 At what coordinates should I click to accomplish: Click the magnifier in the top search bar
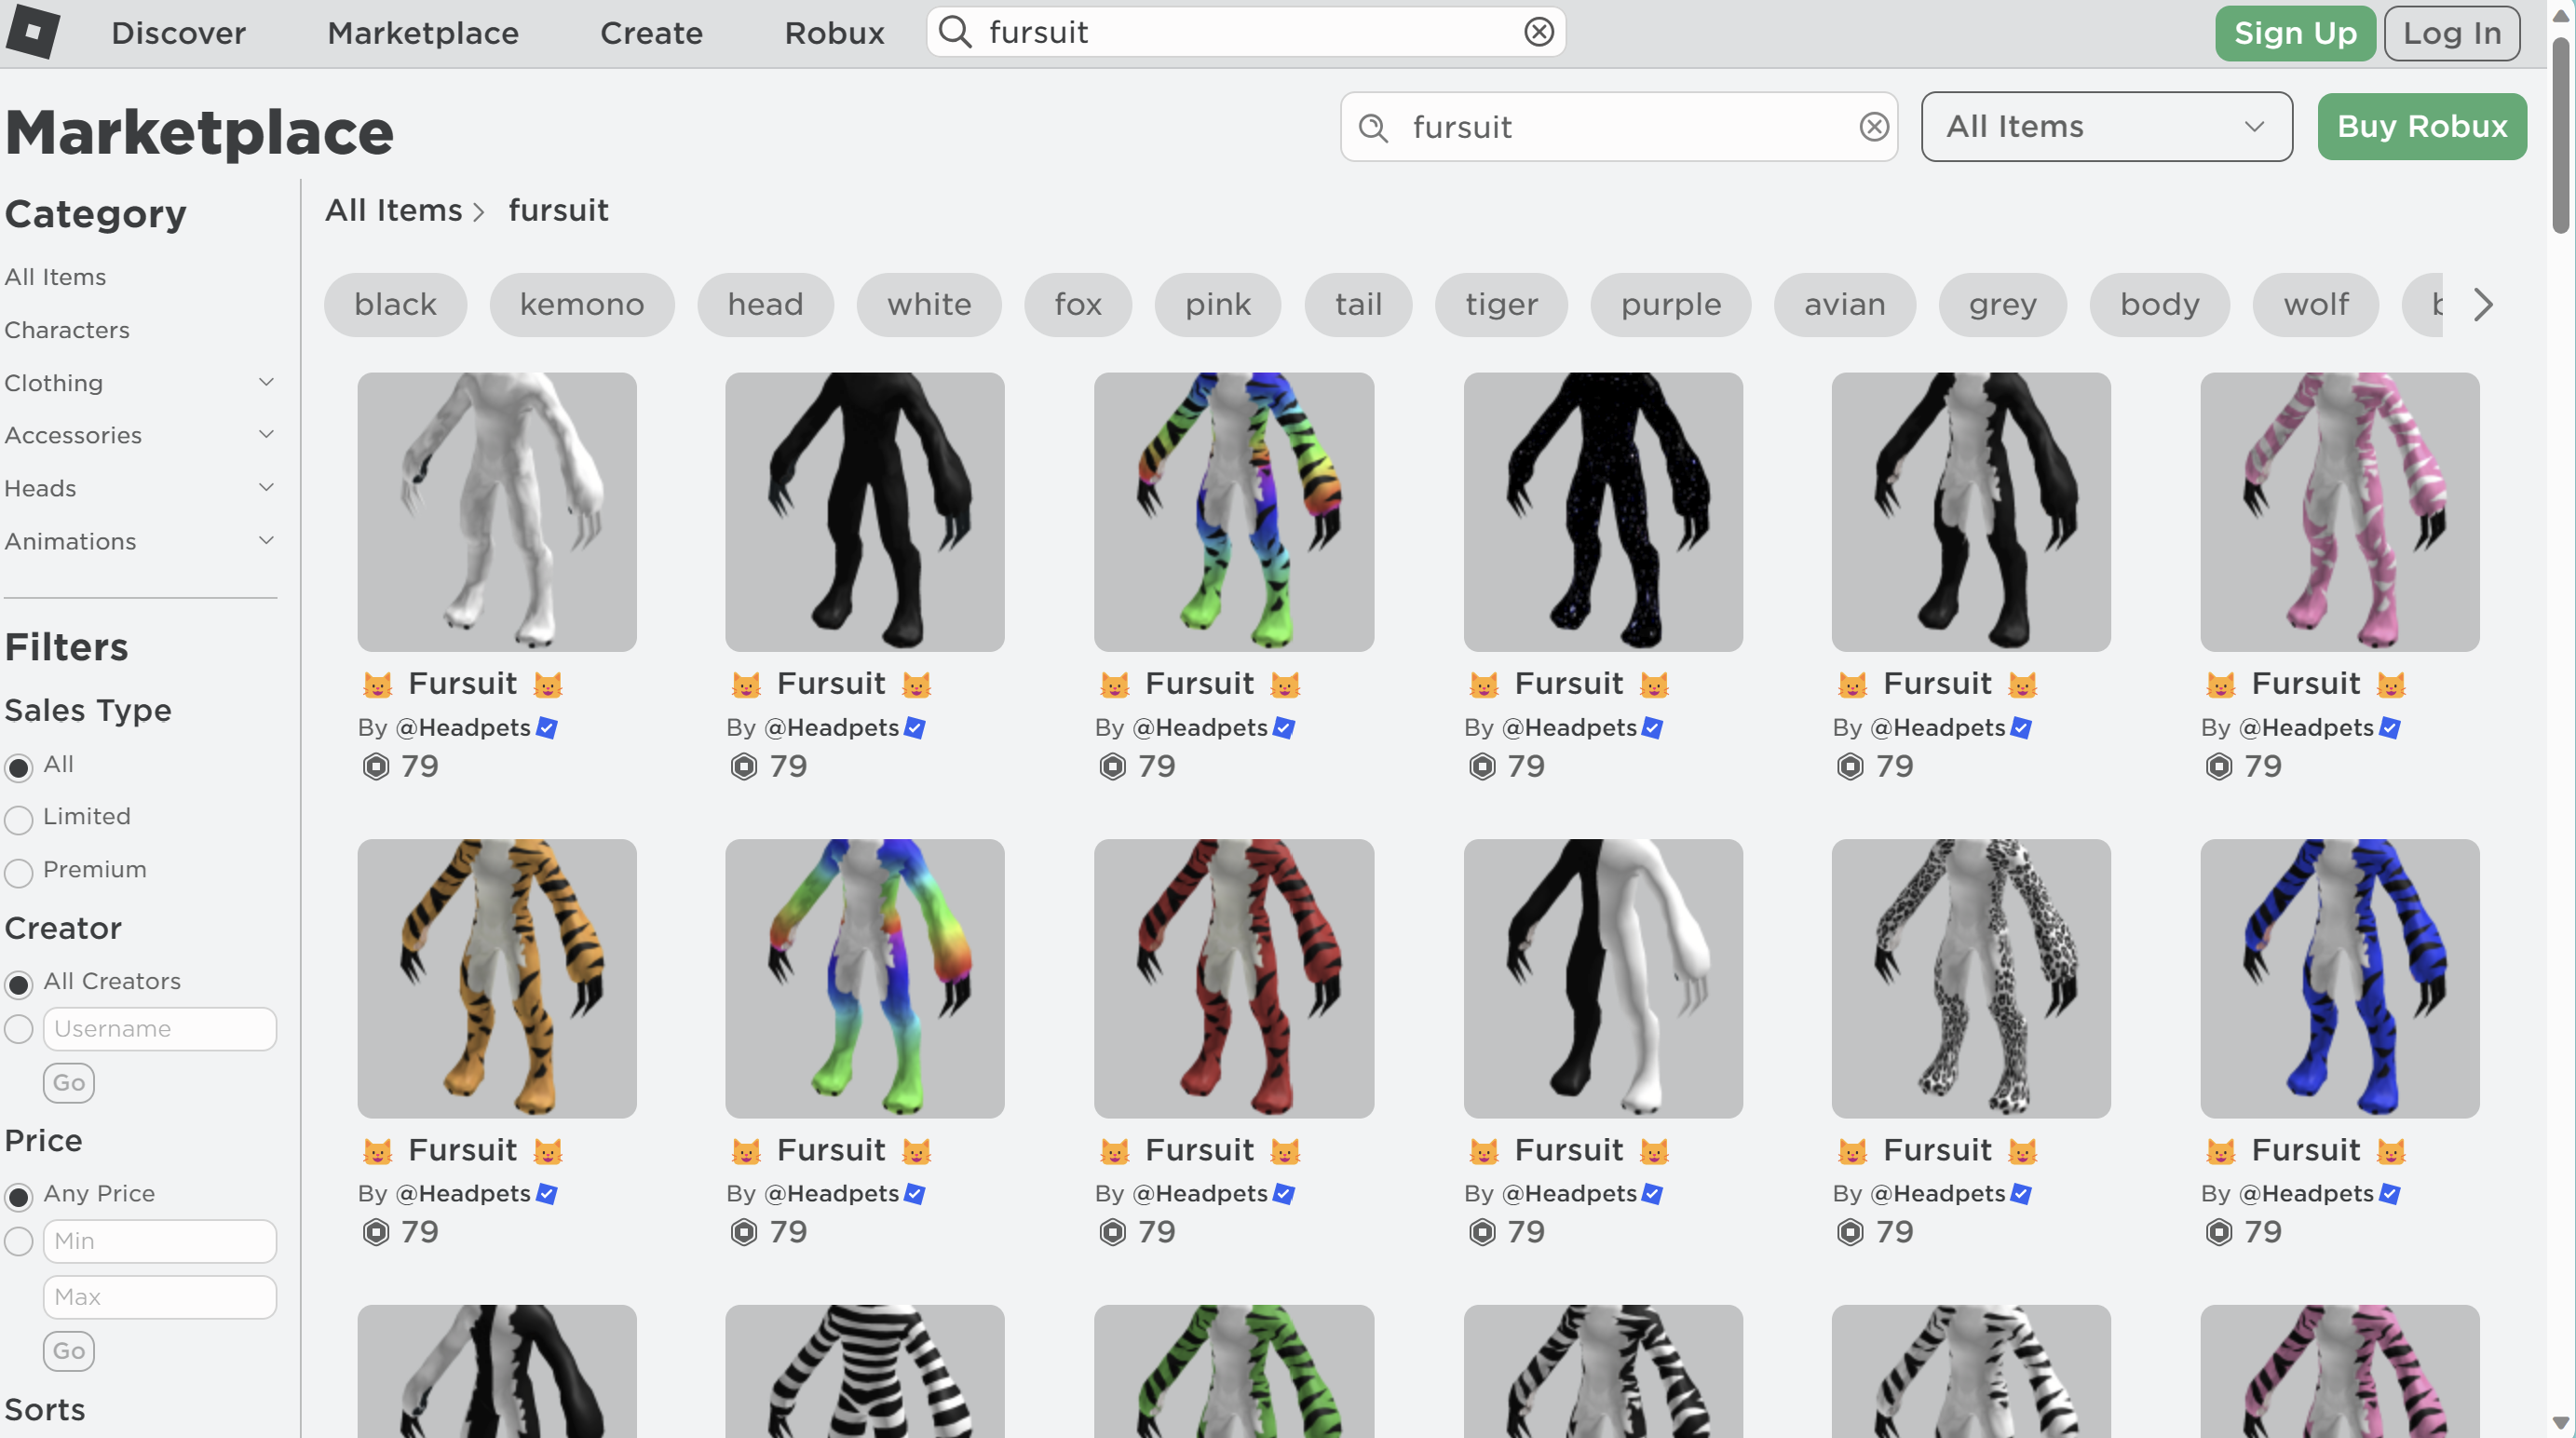point(955,32)
